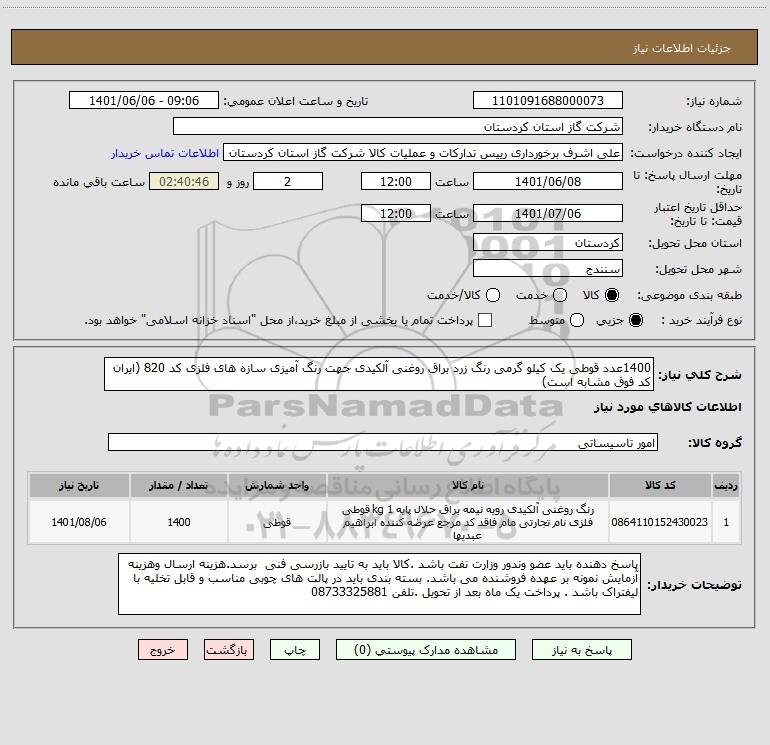Select the متوسط purchase type radio
Image resolution: width=770 pixels, height=745 pixels.
click(x=577, y=320)
